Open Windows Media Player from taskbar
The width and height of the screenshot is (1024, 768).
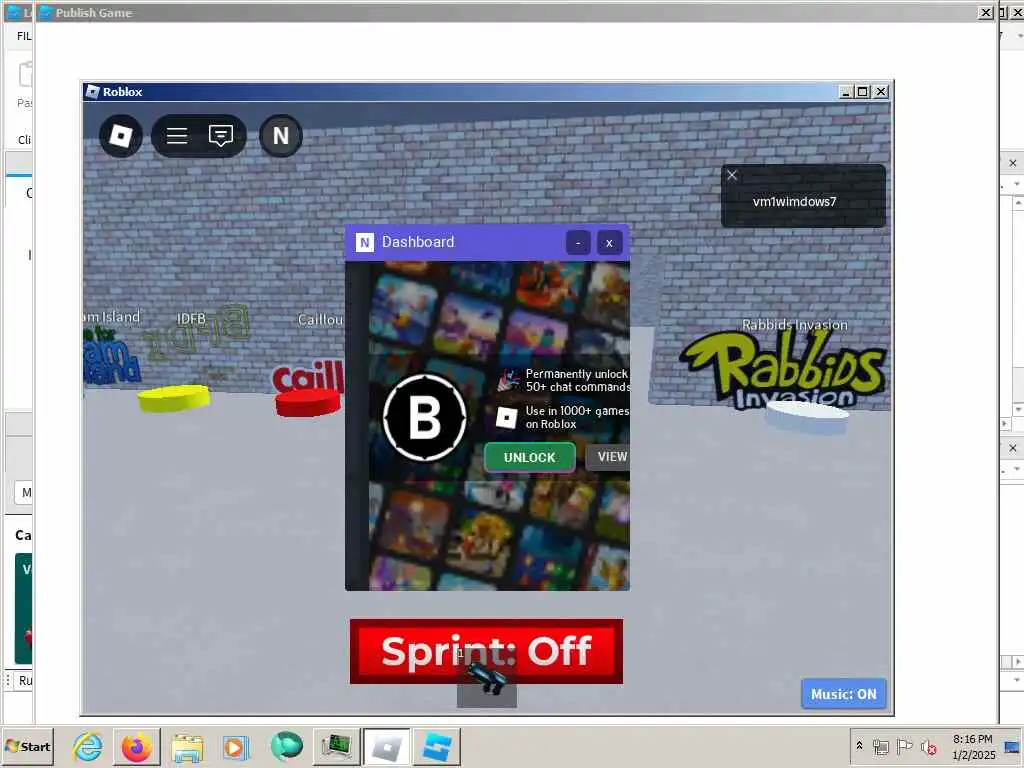click(x=236, y=747)
